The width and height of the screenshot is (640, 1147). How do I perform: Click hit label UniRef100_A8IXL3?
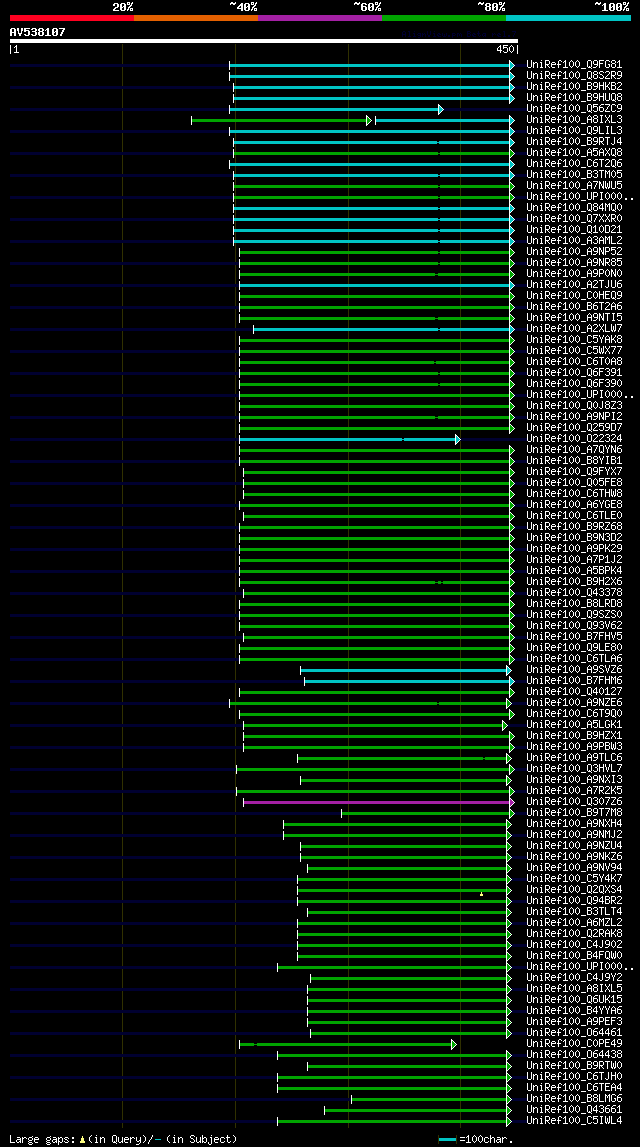574,120
